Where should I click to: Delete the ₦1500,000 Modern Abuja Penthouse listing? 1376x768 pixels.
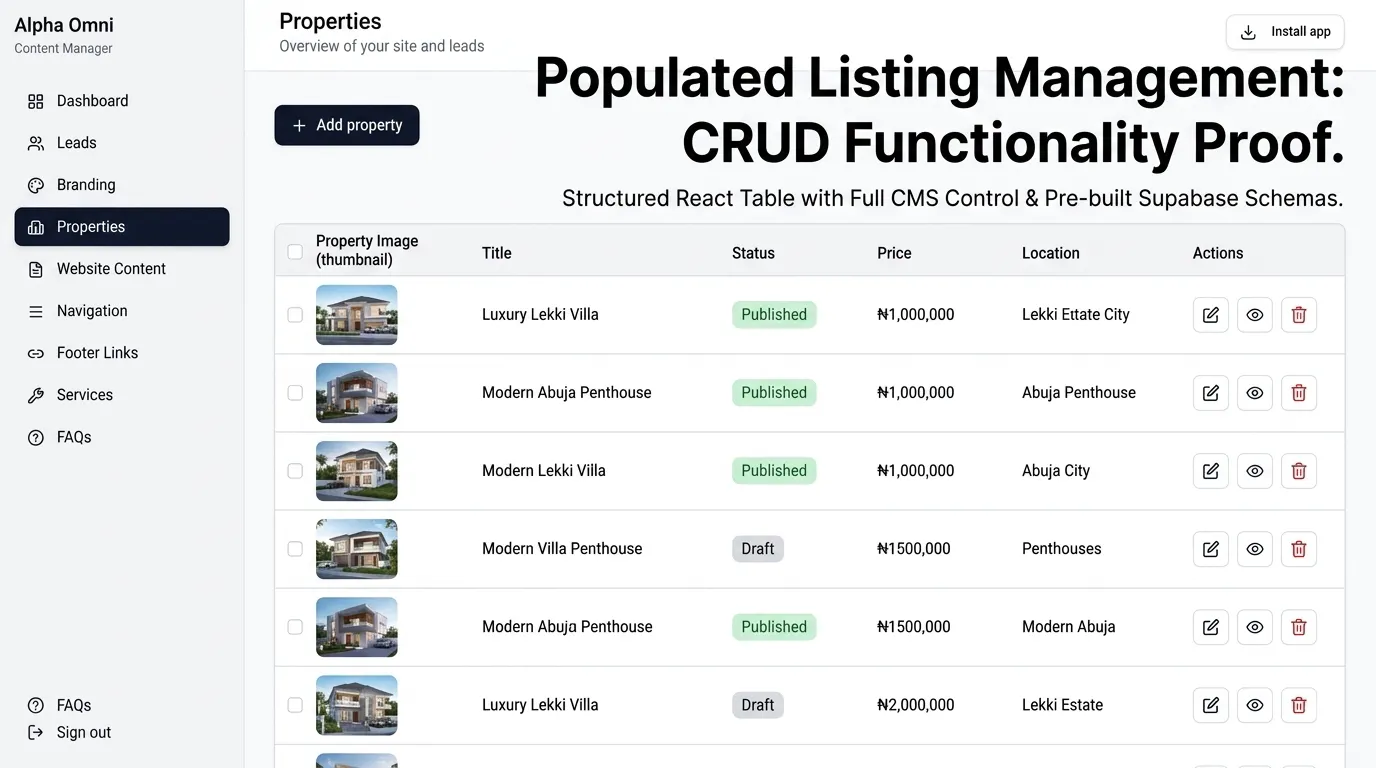click(1299, 627)
